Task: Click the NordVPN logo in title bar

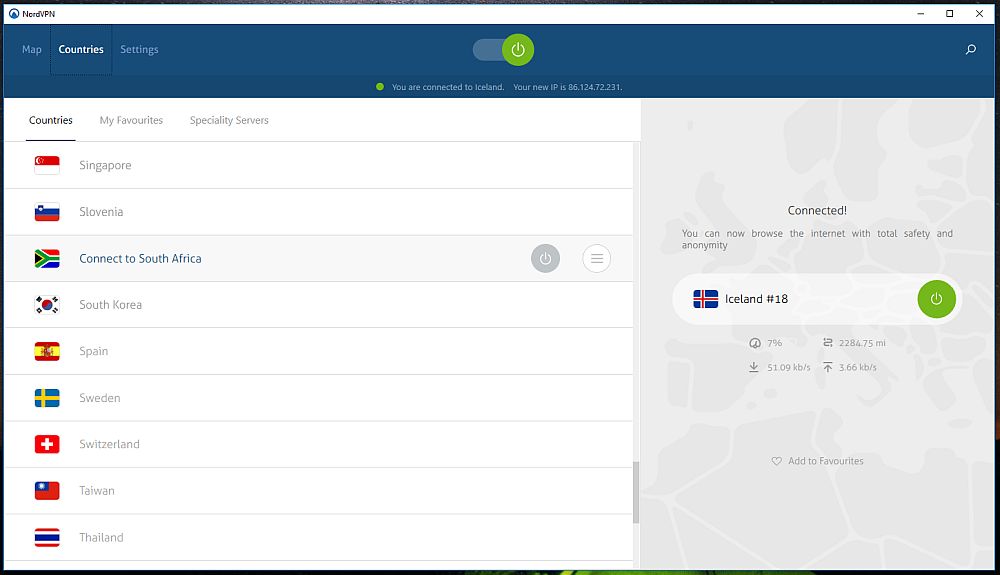Action: (x=14, y=13)
